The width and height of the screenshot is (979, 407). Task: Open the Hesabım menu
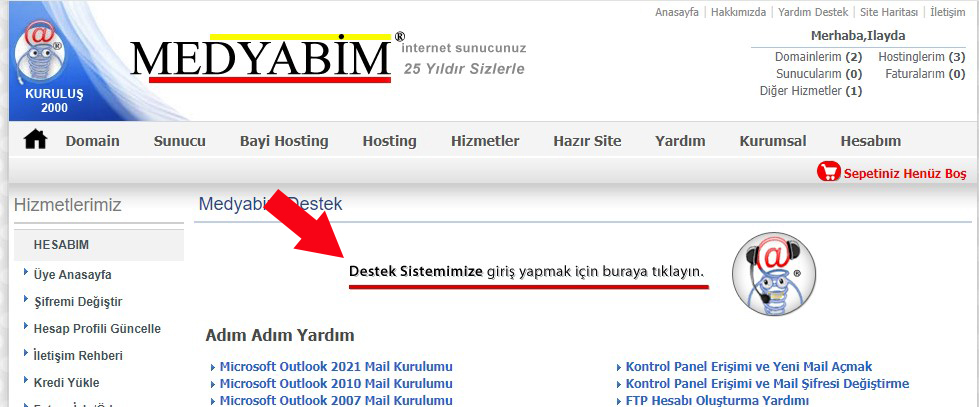point(870,141)
